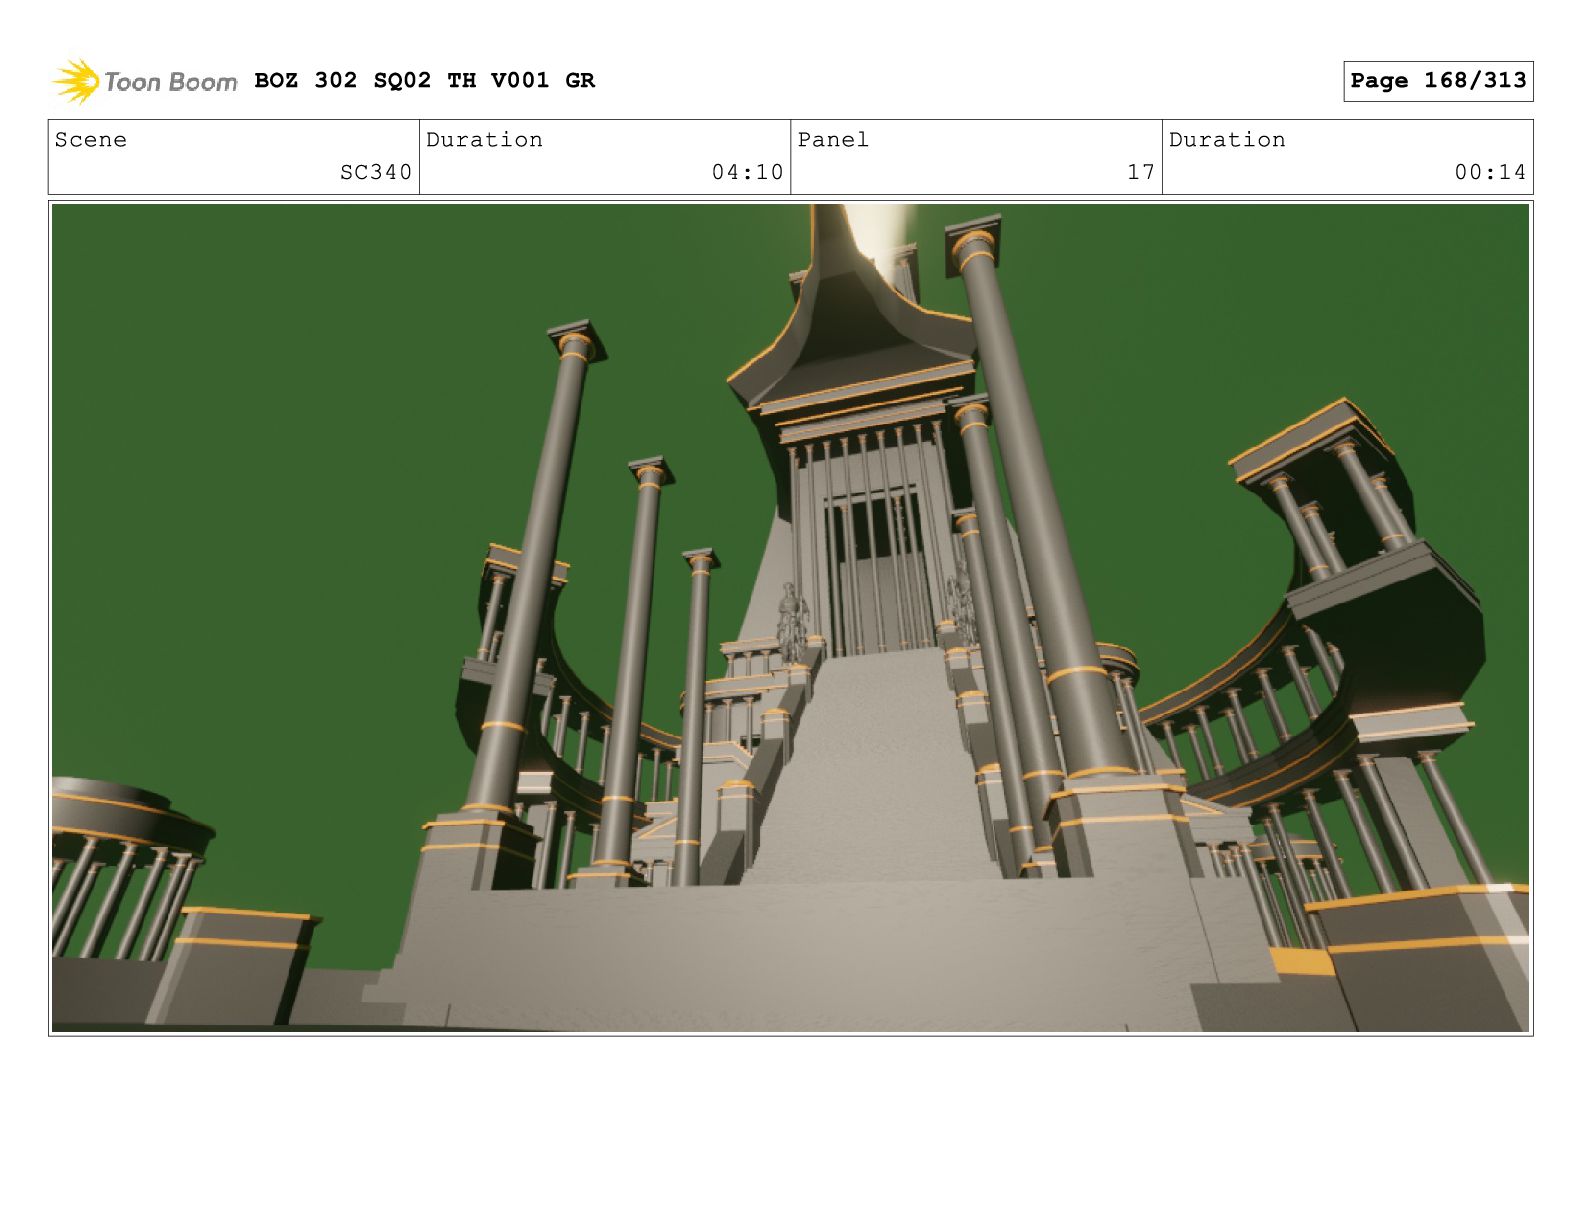
Task: Click the Toon Boom yellow burst logo icon
Action: pyautogui.click(x=76, y=81)
